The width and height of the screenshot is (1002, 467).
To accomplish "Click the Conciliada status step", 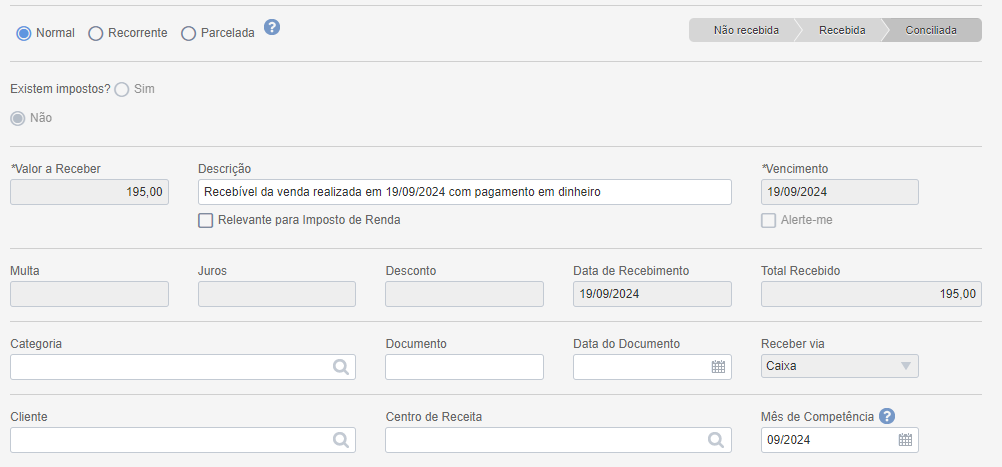I will (x=932, y=30).
